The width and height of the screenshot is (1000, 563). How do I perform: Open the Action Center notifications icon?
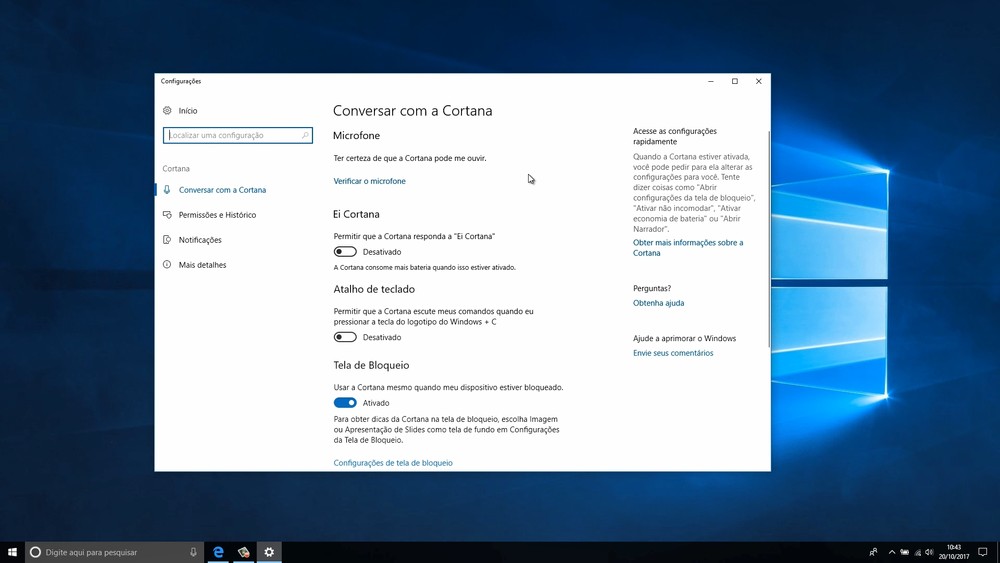(983, 552)
